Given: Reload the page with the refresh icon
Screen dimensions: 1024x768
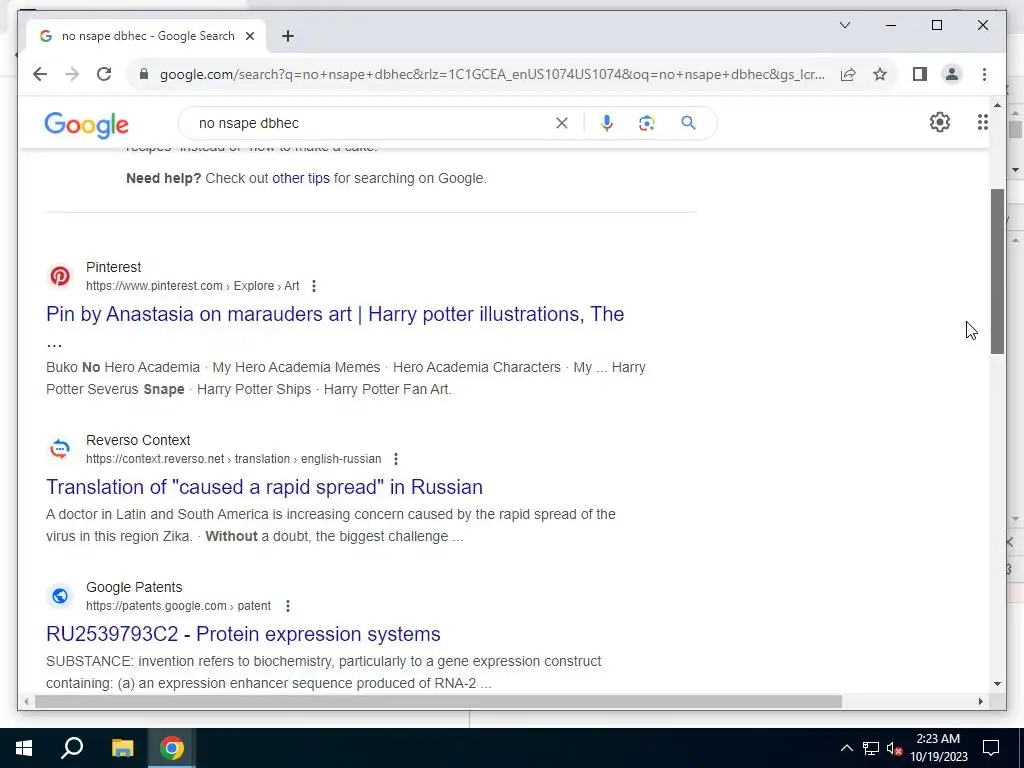Looking at the screenshot, I should 104,74.
